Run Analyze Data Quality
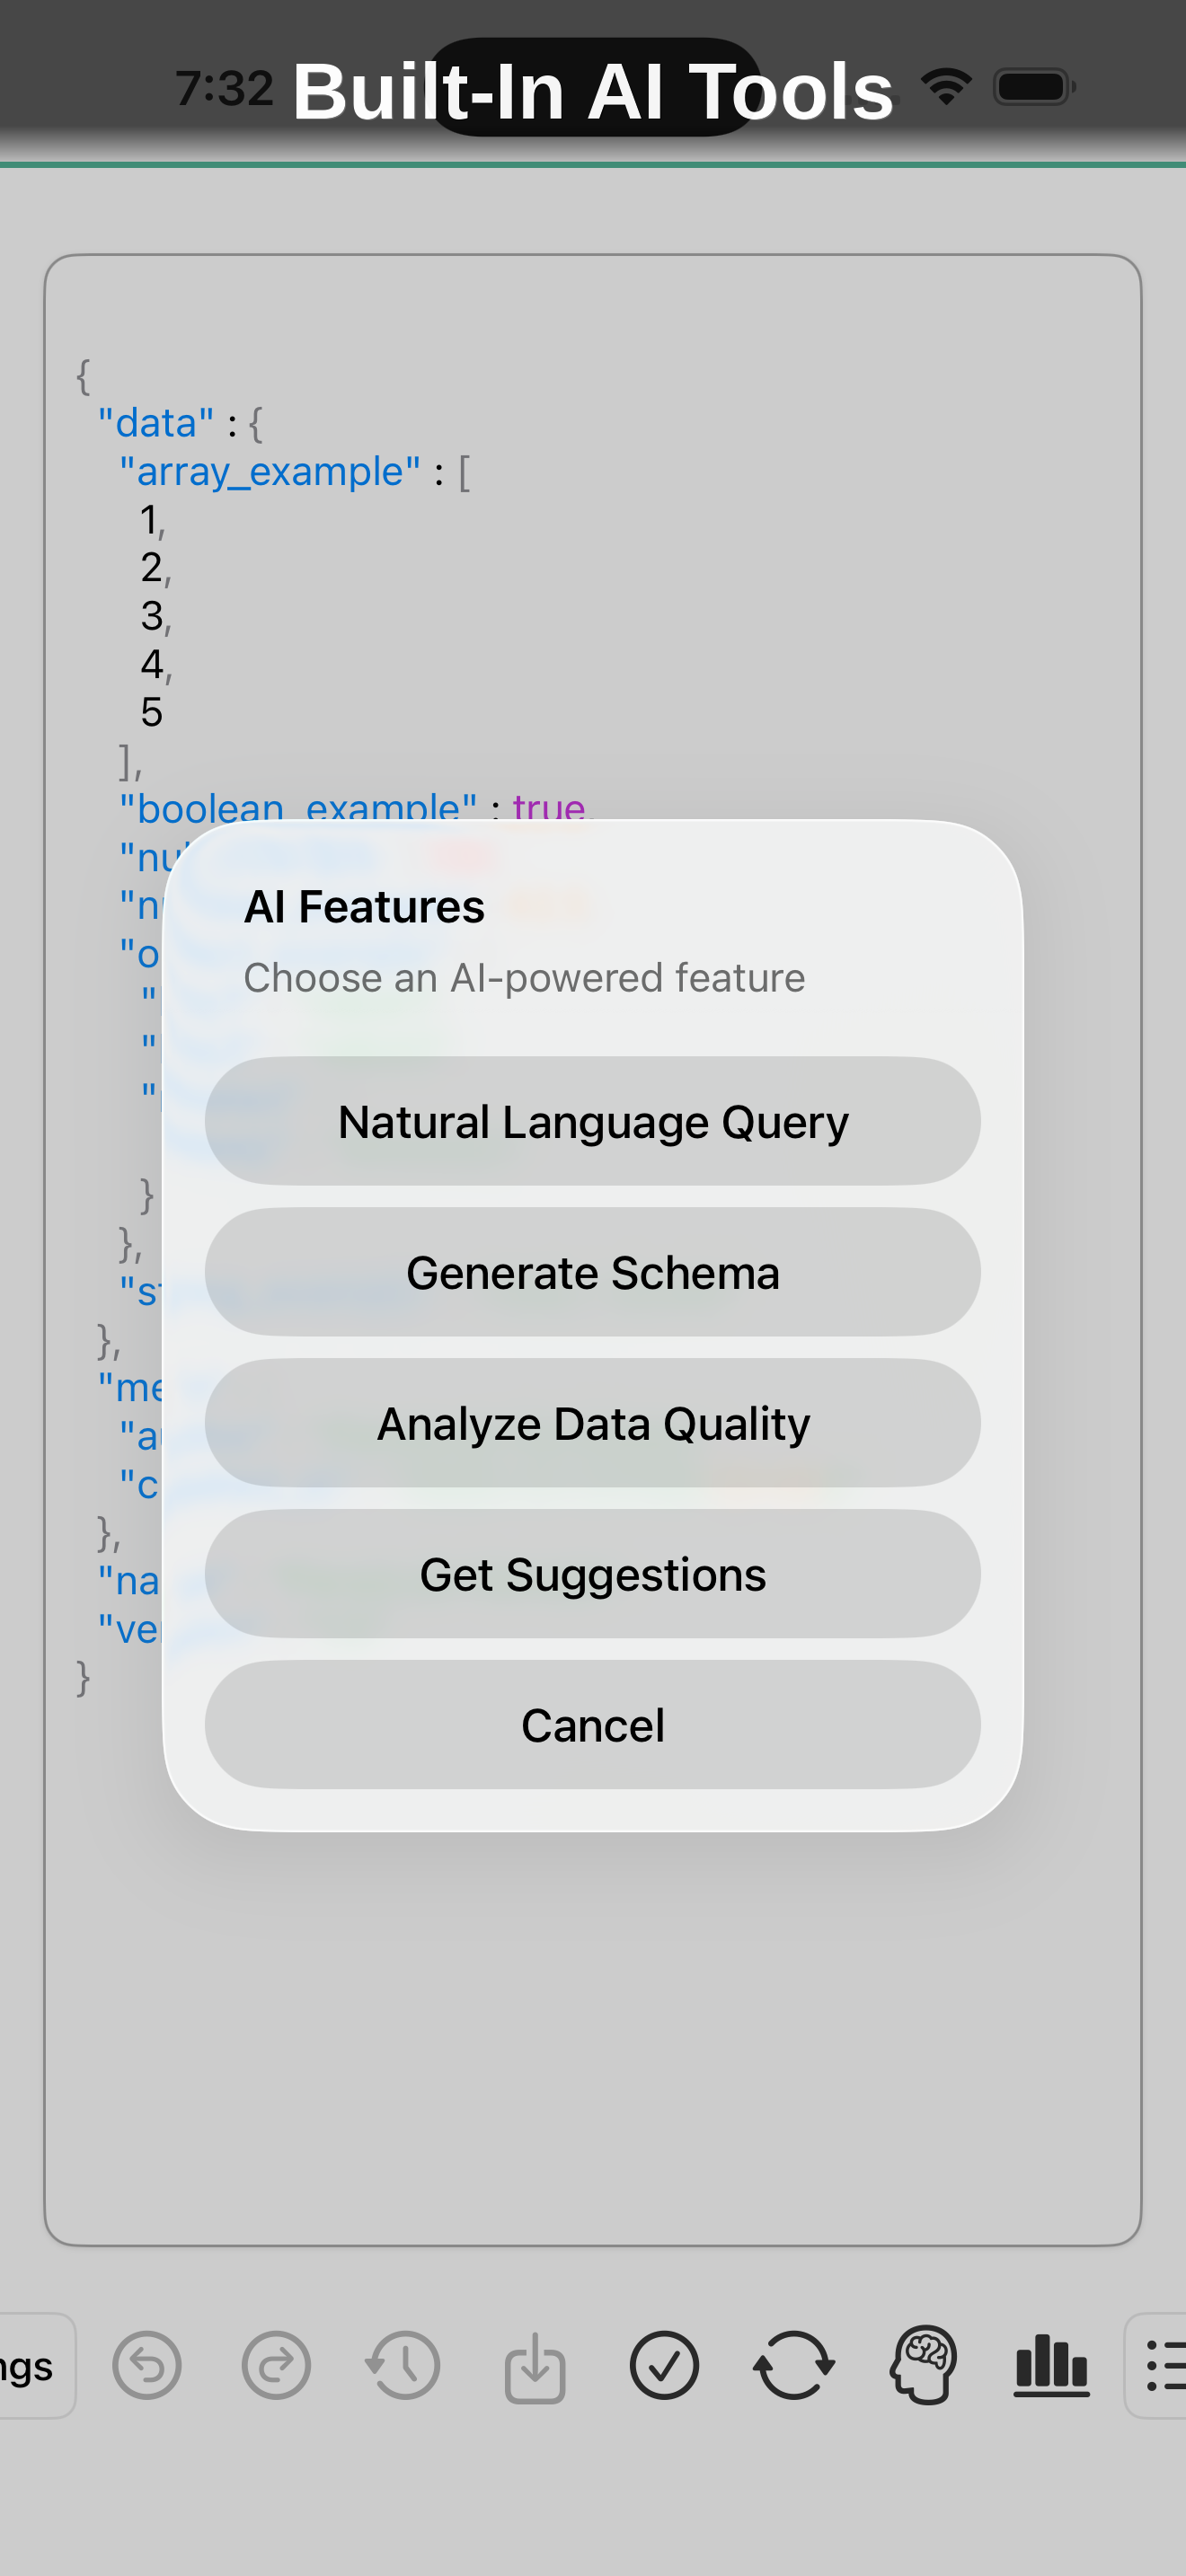This screenshot has width=1186, height=2576. point(592,1423)
